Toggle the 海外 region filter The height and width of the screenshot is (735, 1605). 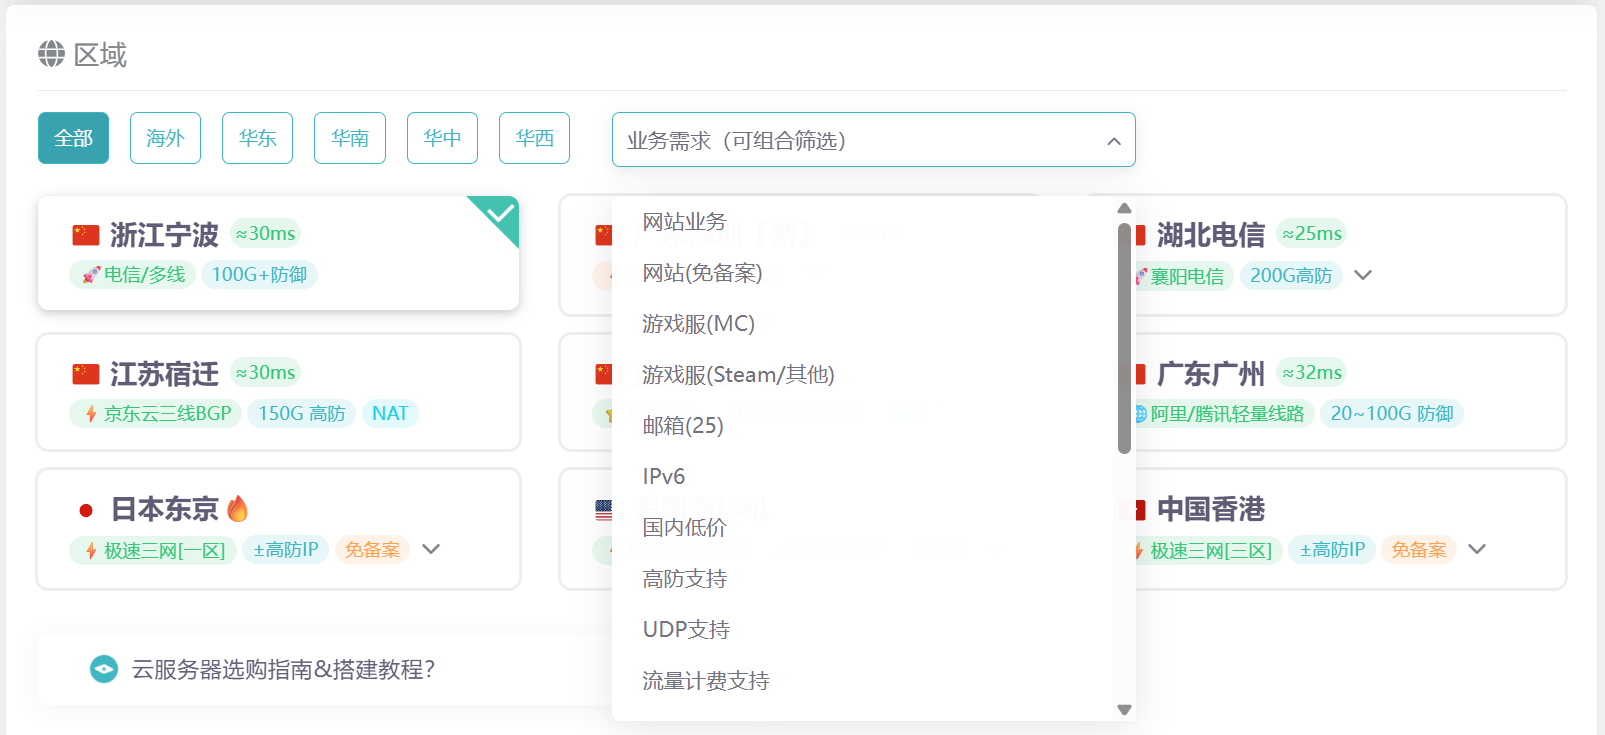[x=165, y=138]
